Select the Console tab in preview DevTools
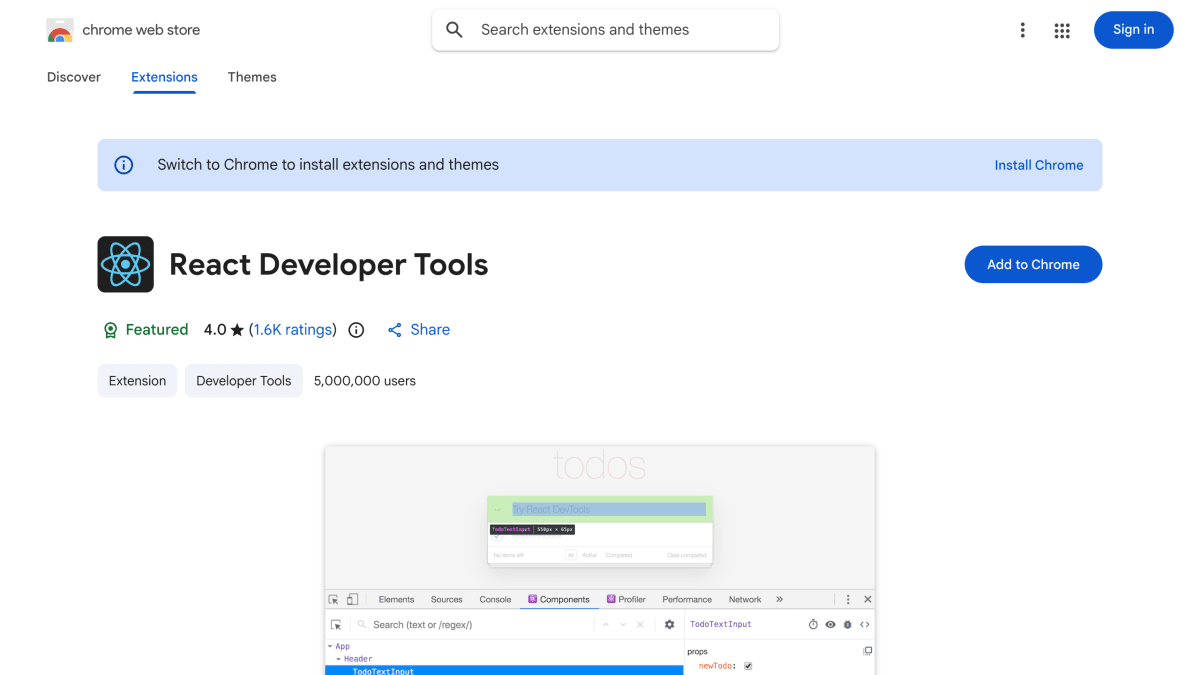The image size is (1200, 675). 495,600
